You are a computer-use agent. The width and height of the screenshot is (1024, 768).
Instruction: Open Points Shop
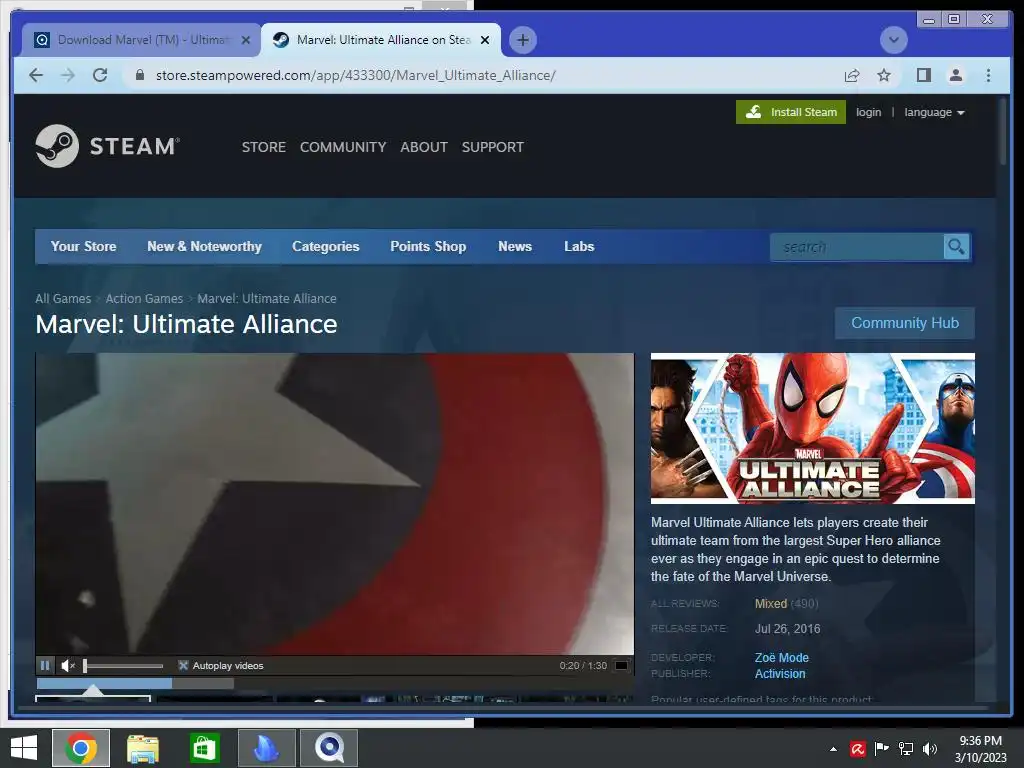(x=428, y=246)
